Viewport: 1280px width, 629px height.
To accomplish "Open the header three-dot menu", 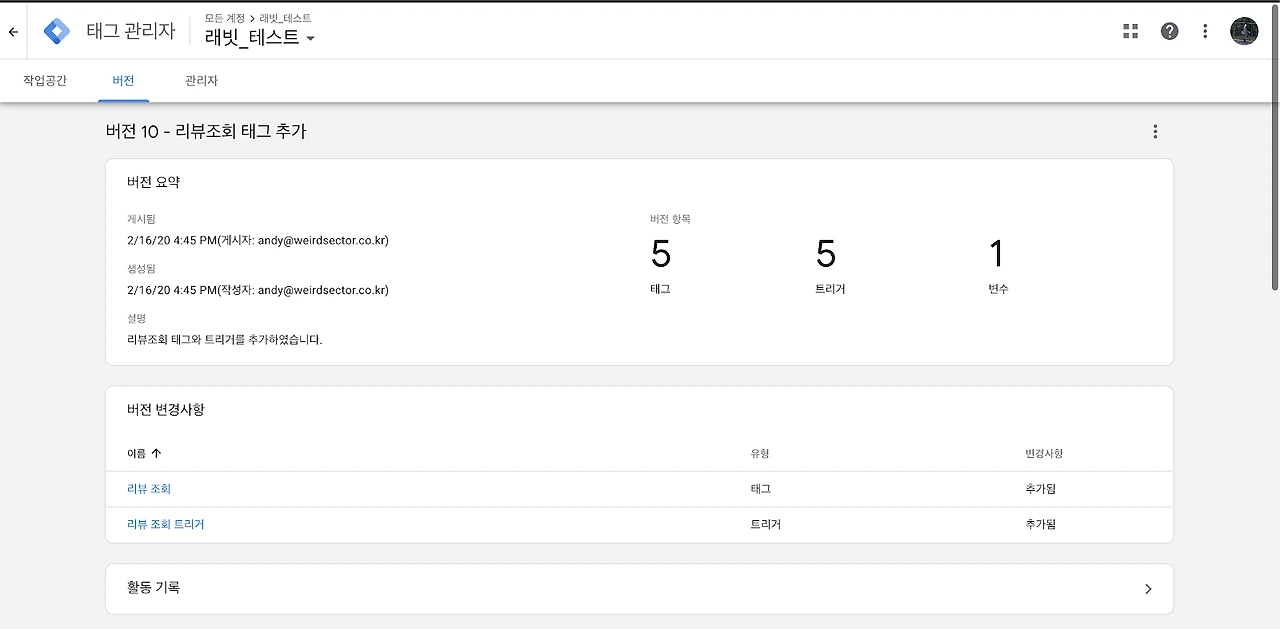I will coord(1205,31).
